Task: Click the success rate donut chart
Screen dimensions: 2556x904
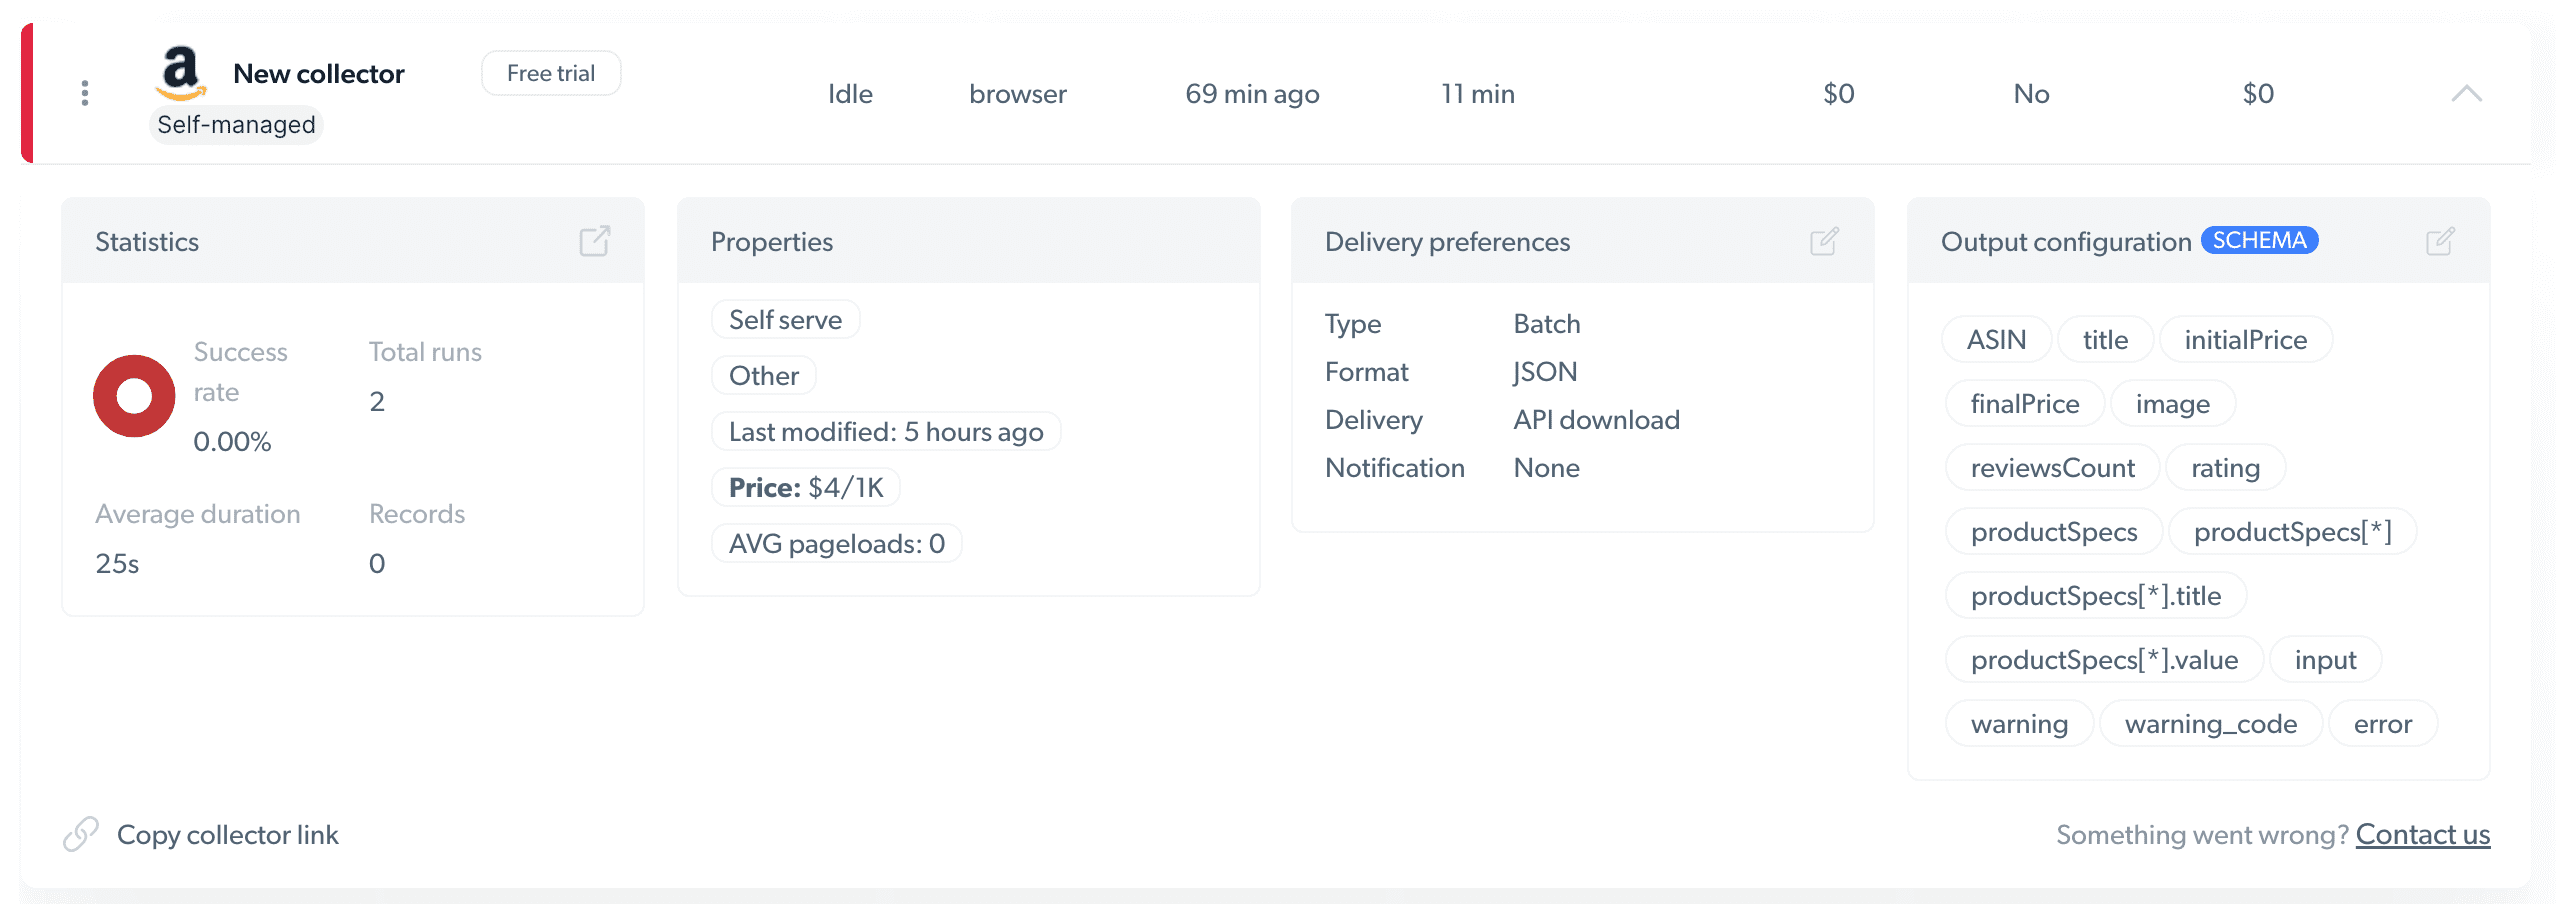Action: 133,395
